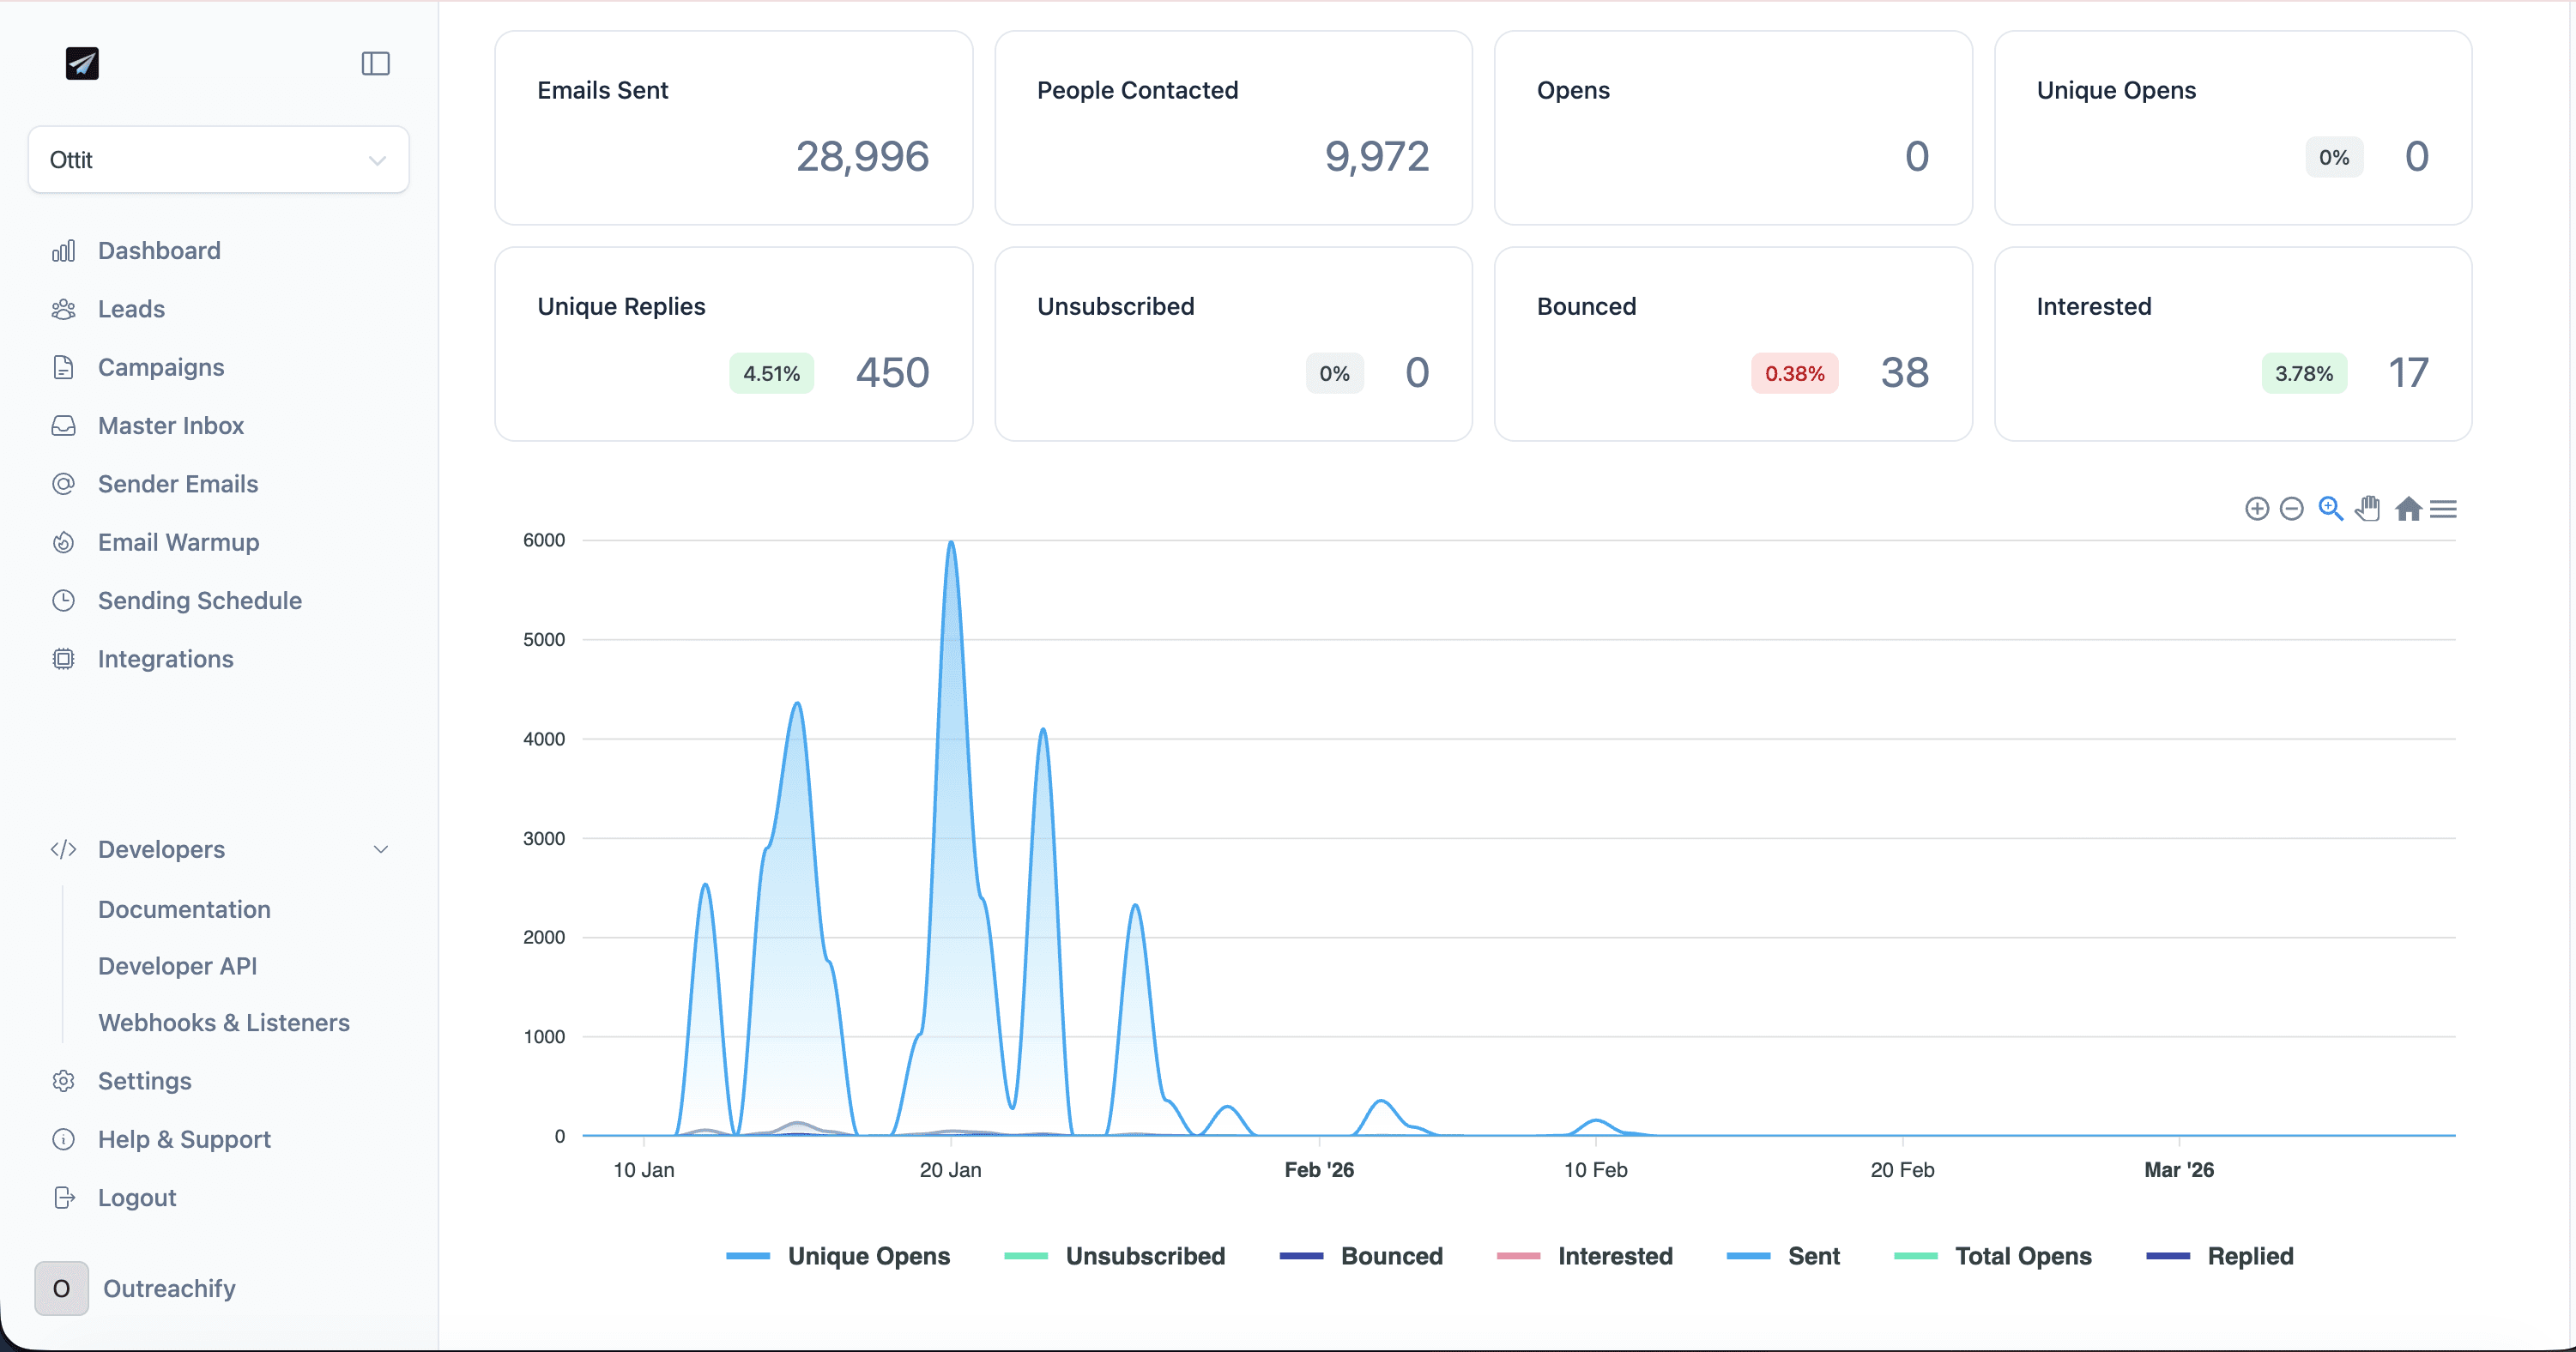
Task: Toggle the Unique Opens legend series
Action: [x=868, y=1256]
